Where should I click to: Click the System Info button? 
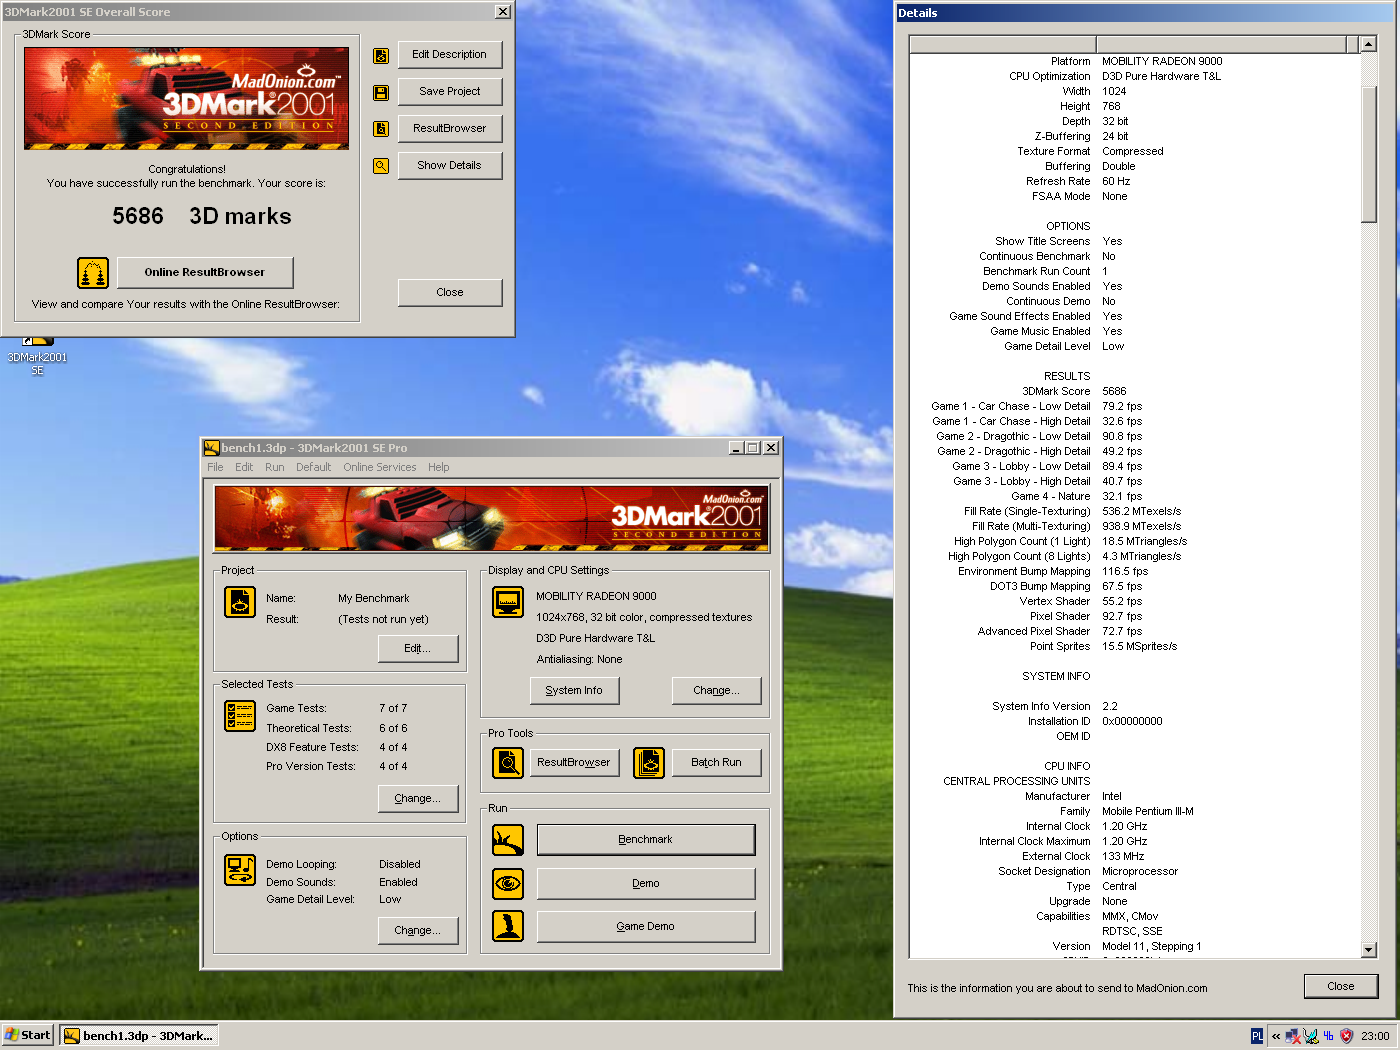pos(574,691)
